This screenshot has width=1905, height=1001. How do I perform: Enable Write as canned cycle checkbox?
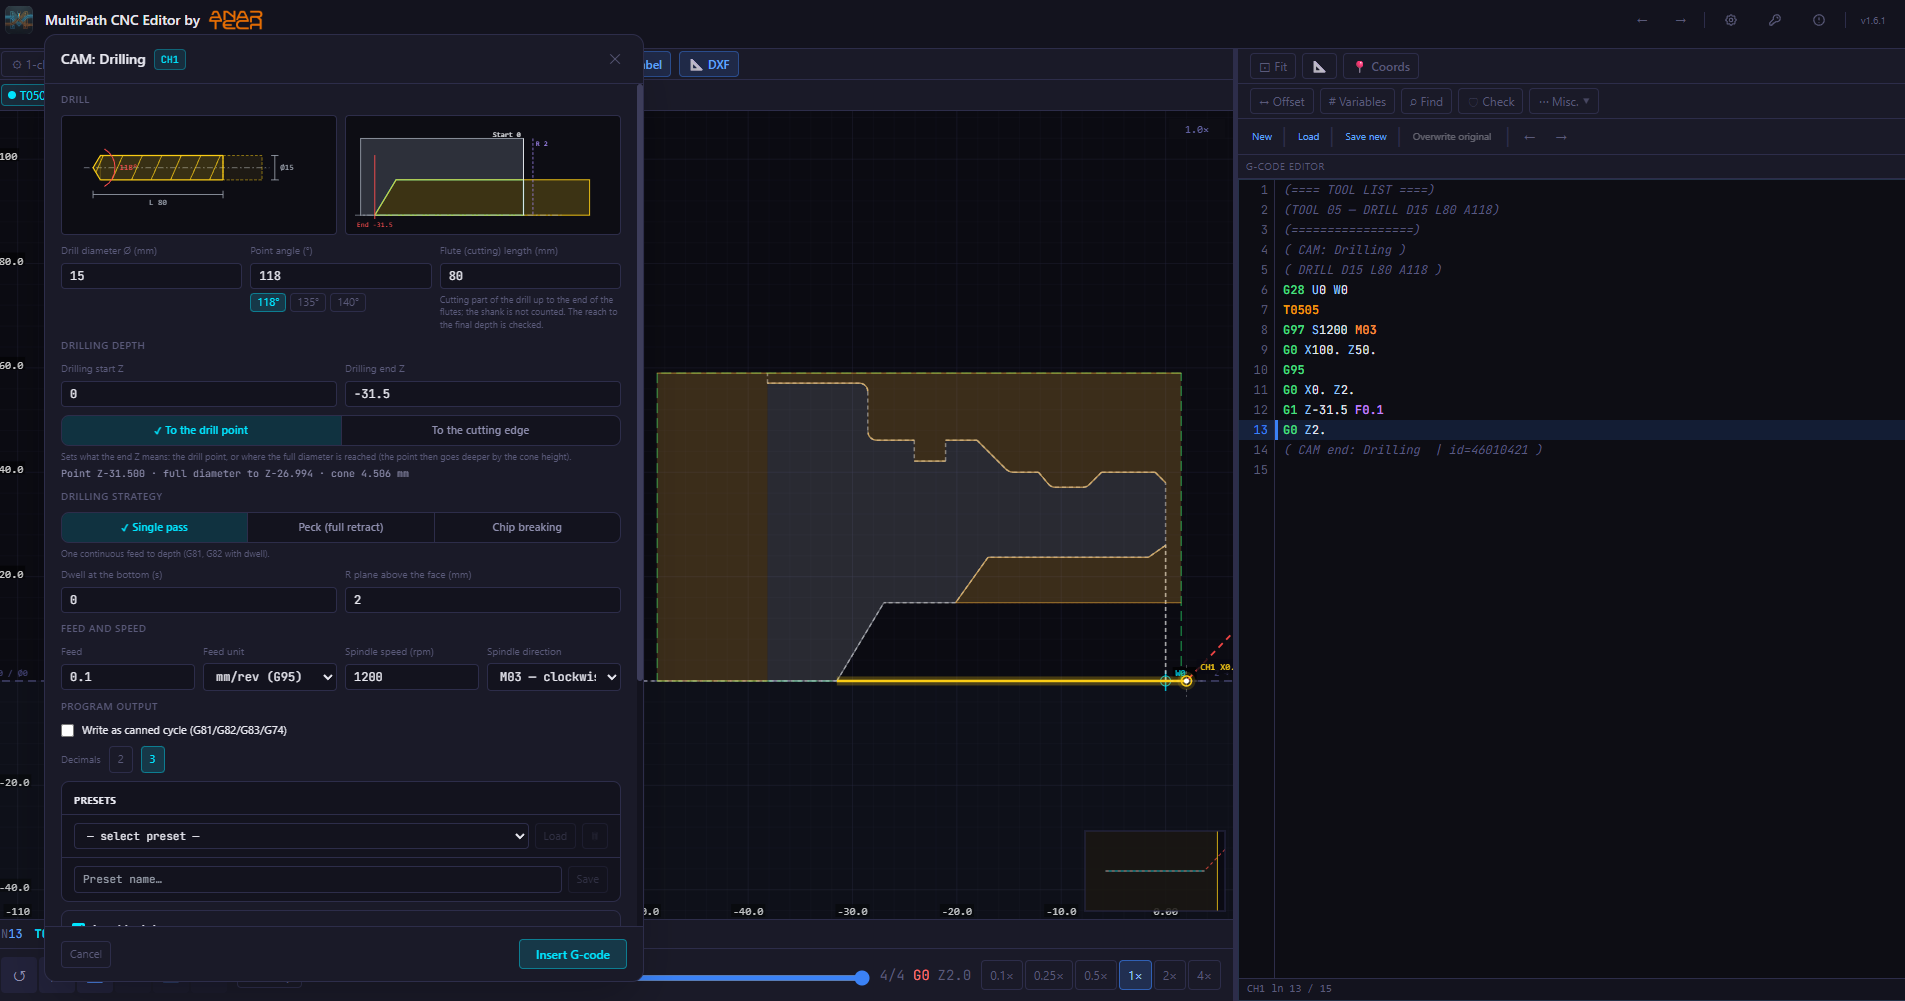(68, 731)
